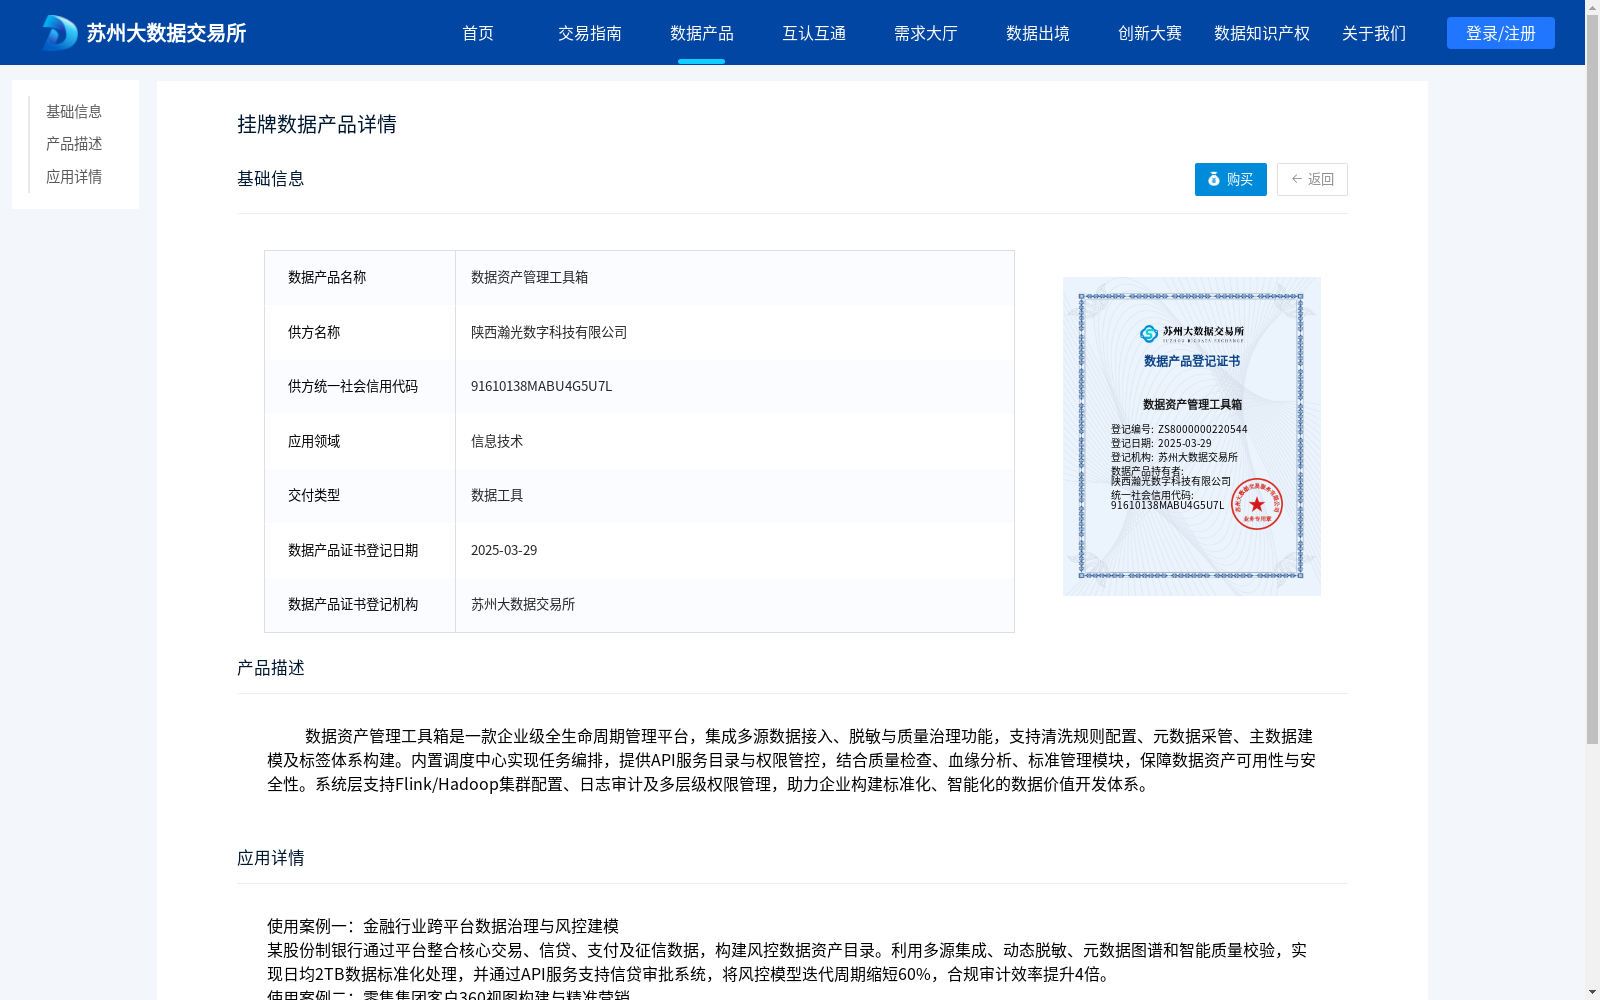Select product name value 数据资产管理工具箱
This screenshot has height=1000, width=1600.
(529, 277)
